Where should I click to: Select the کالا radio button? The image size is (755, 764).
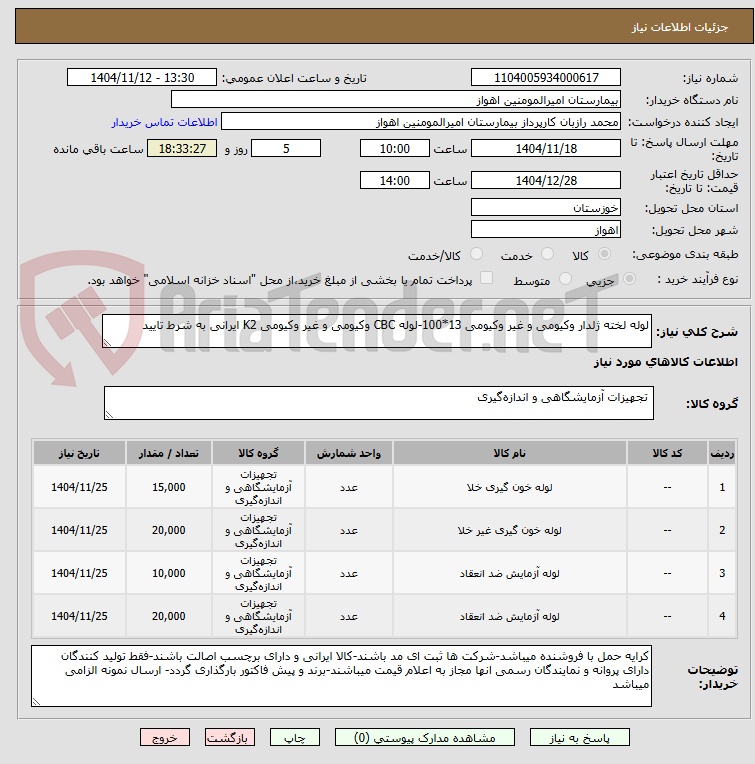click(604, 253)
